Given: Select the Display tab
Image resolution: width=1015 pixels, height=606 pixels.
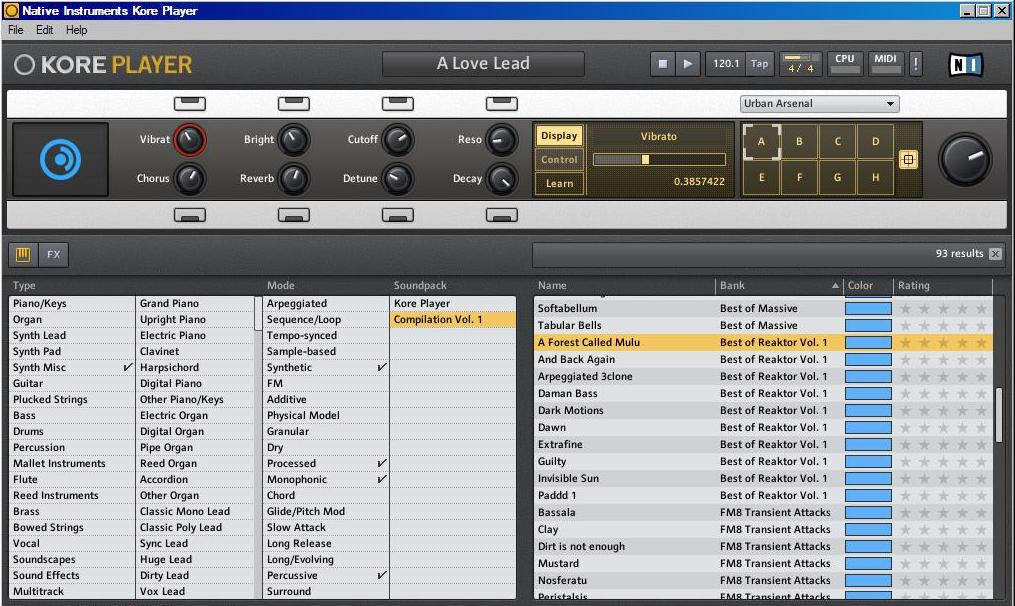Looking at the screenshot, I should tap(559, 136).
